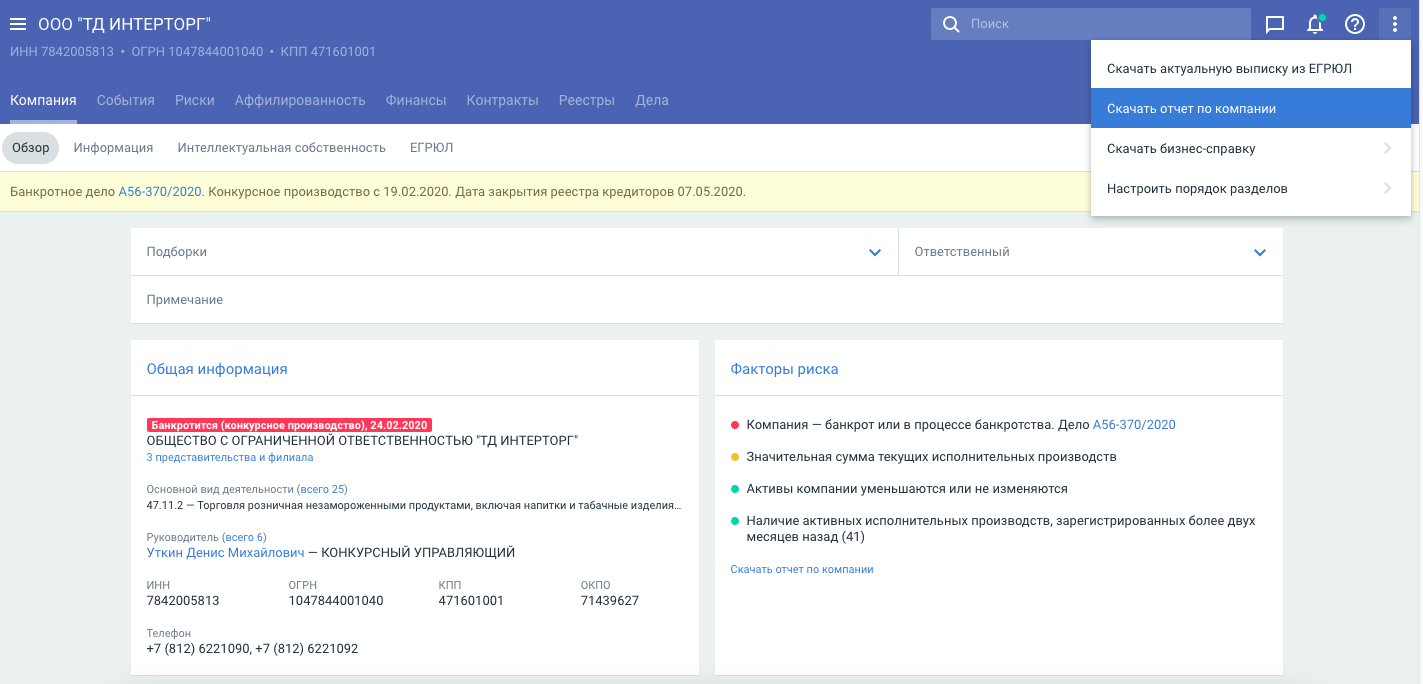
Task: Open the ЕГРЮЛ sub-tab
Action: click(432, 148)
